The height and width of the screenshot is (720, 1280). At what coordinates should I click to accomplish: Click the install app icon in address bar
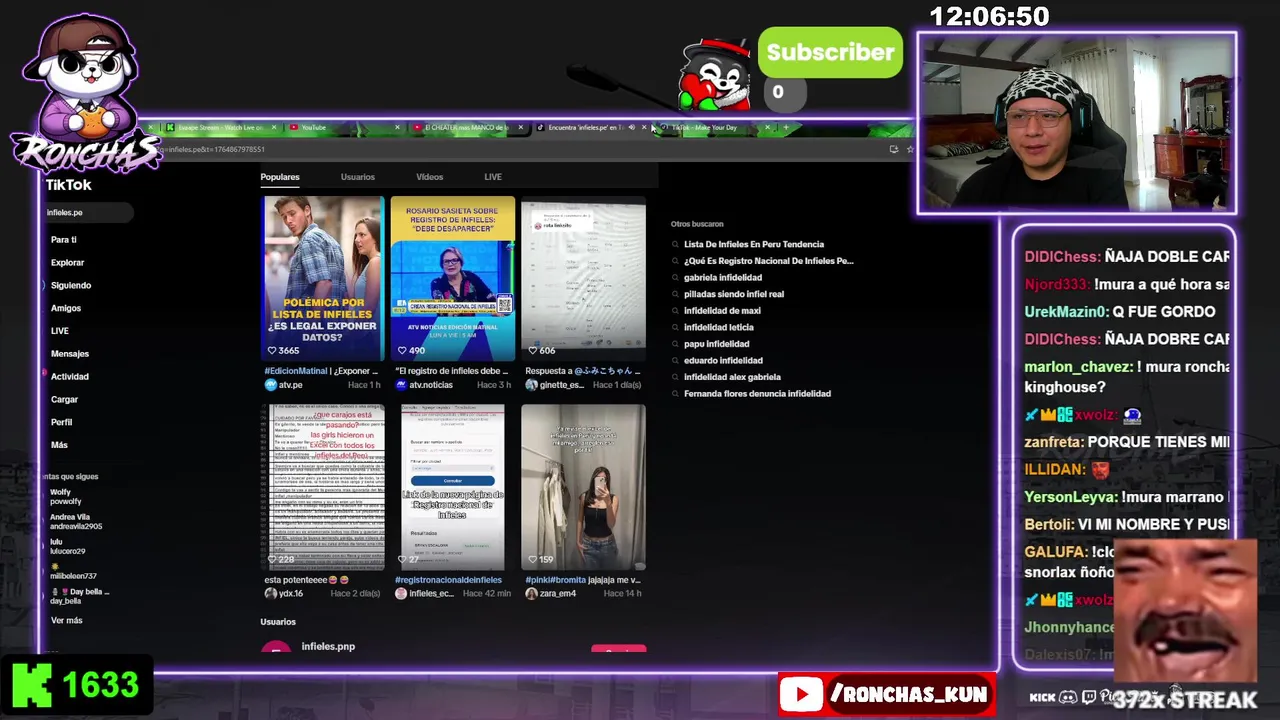coord(893,149)
